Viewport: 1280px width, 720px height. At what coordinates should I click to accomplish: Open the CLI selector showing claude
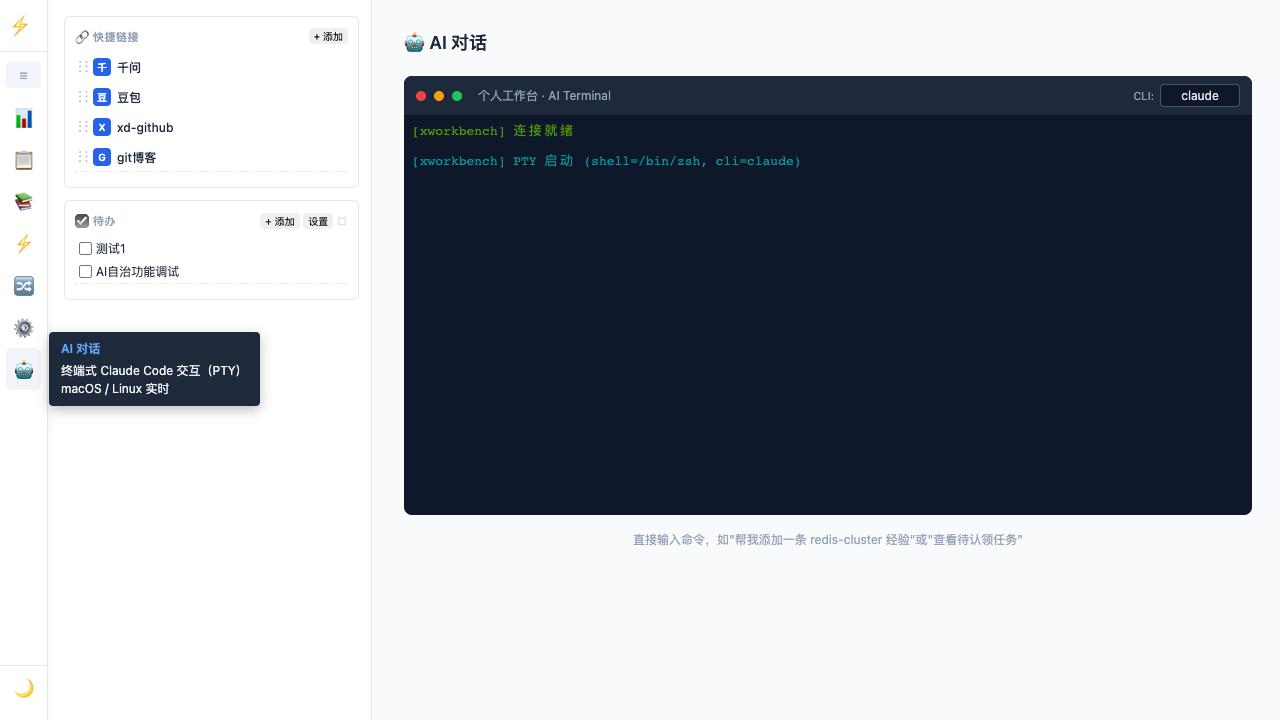click(x=1200, y=96)
